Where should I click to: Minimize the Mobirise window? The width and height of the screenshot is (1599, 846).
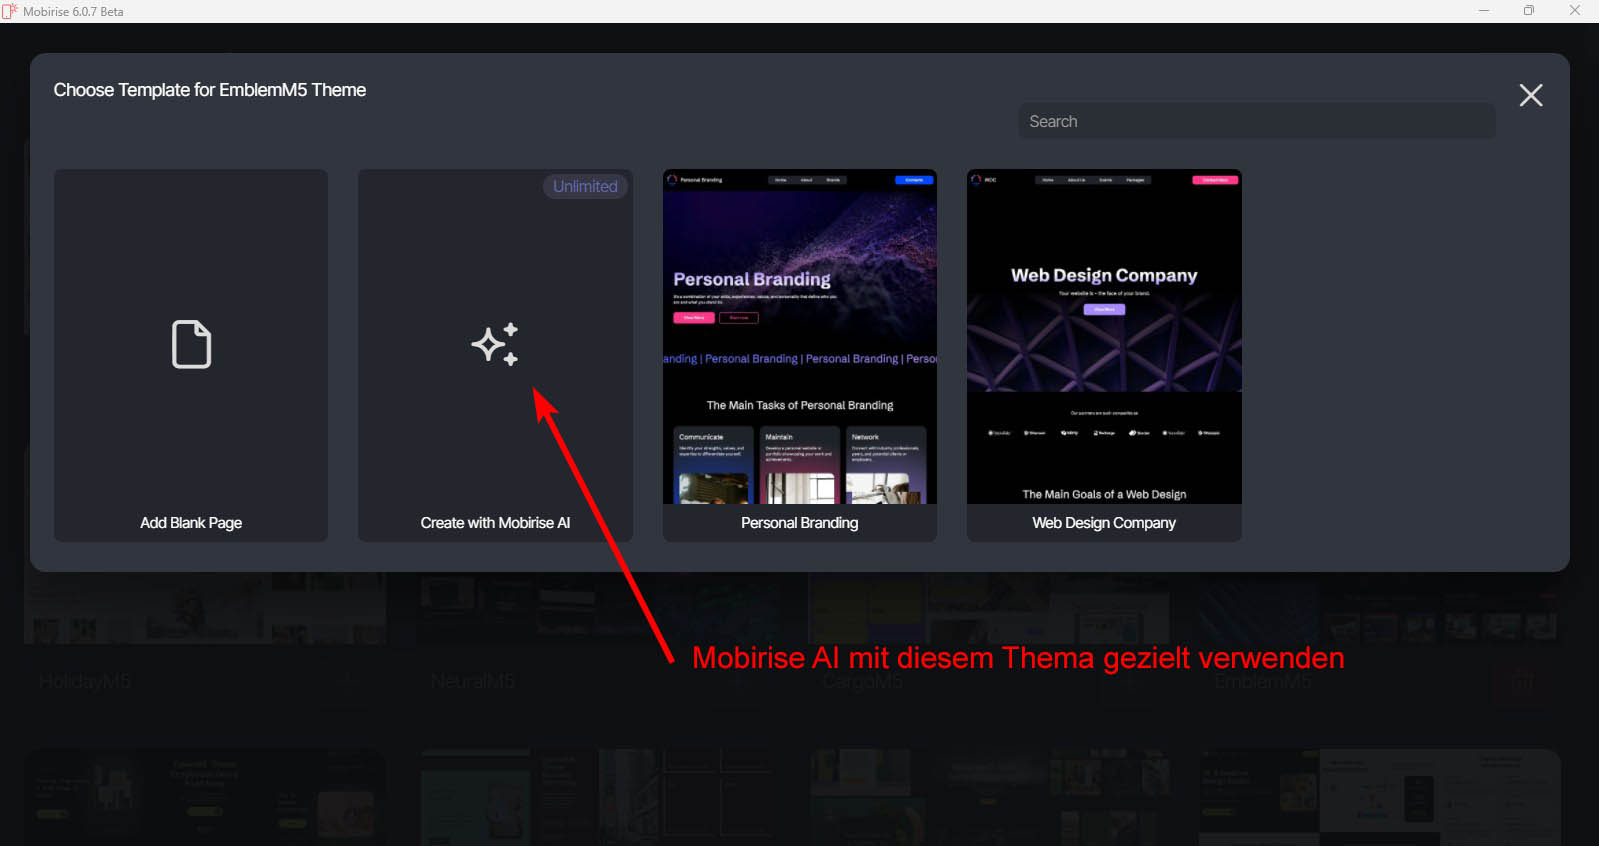tap(1484, 11)
